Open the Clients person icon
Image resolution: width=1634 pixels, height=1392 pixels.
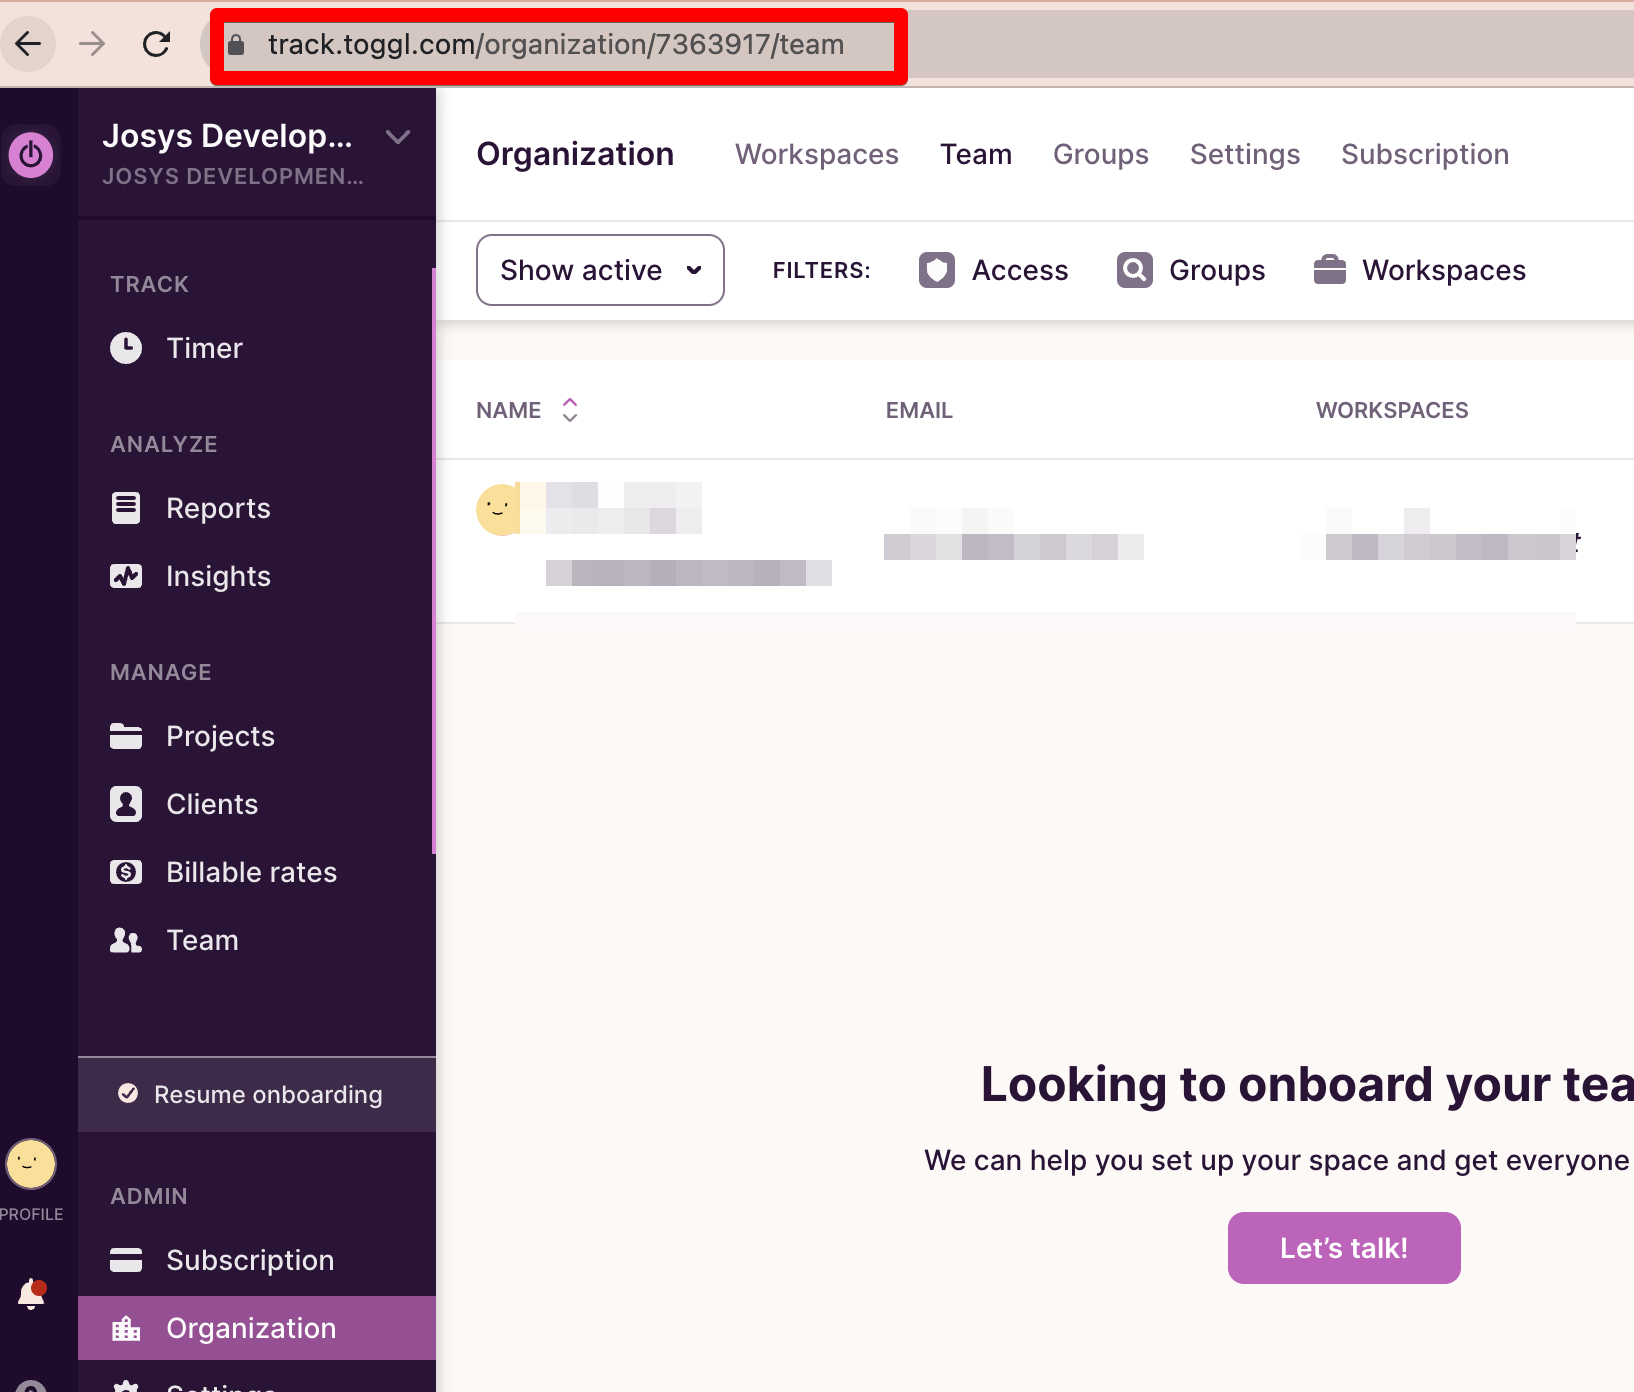126,804
